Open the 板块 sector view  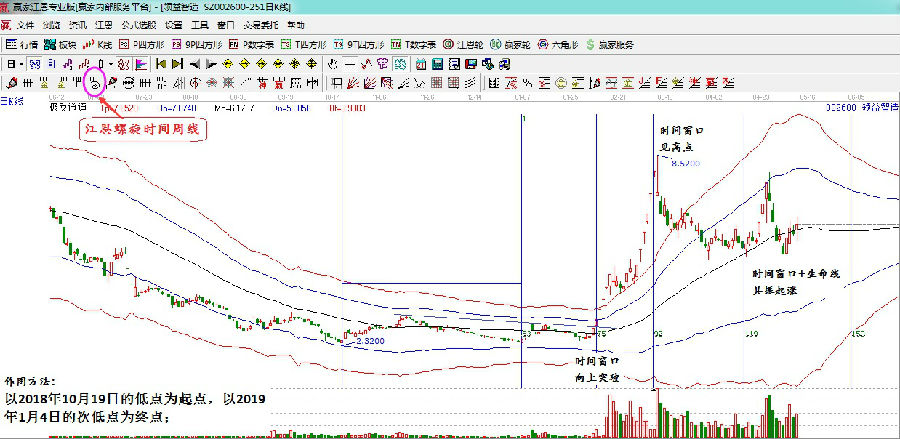[59, 45]
